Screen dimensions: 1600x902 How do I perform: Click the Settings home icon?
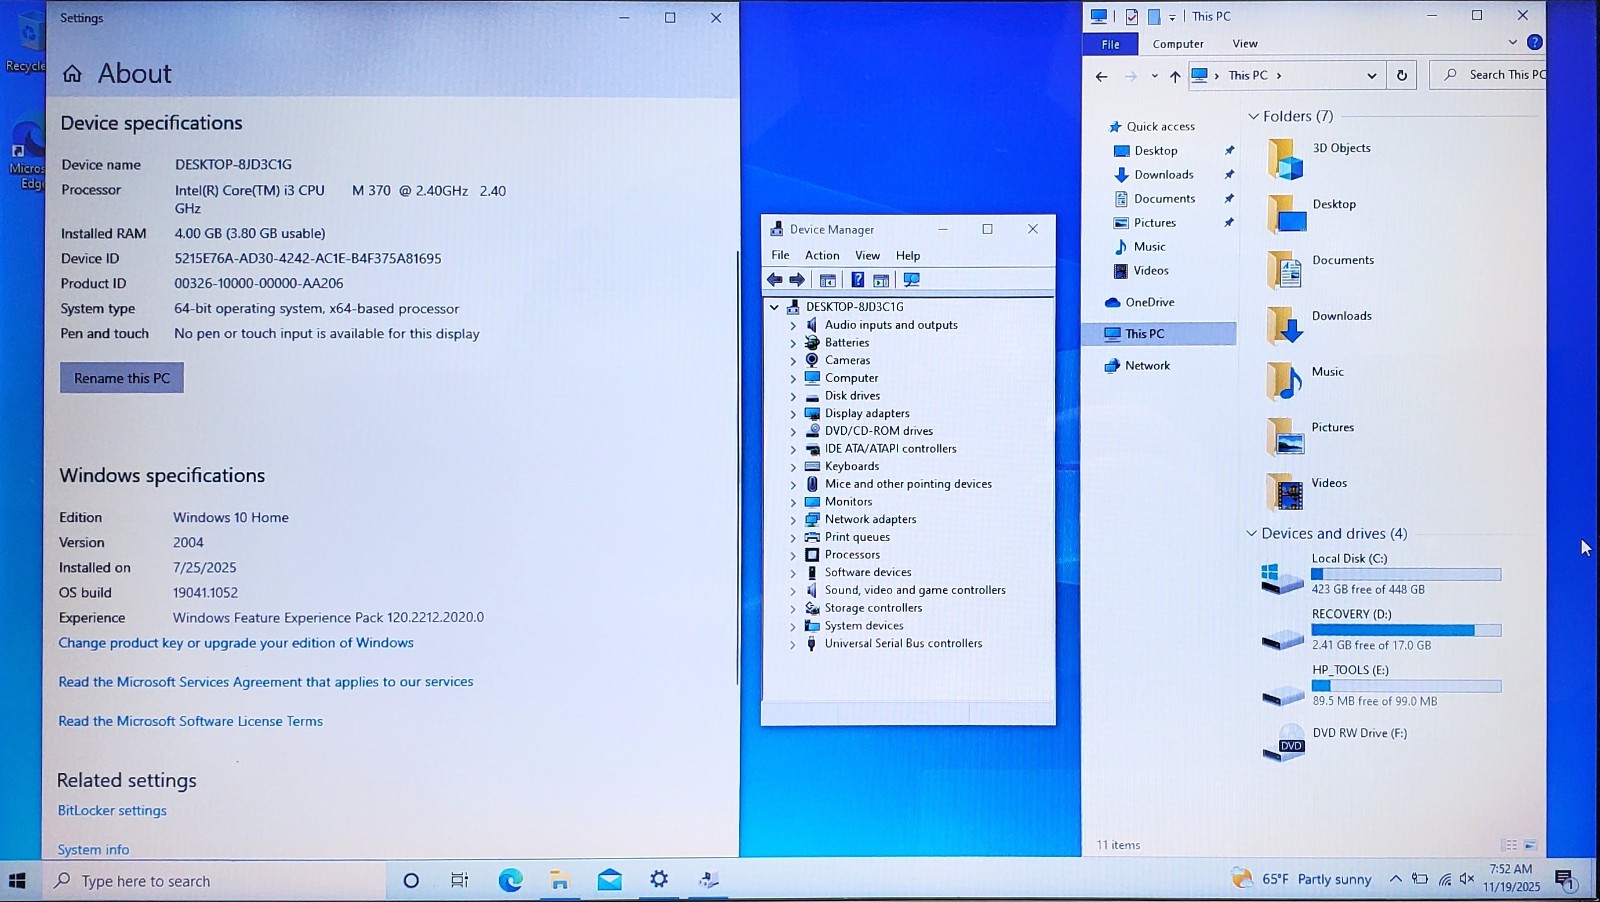[72, 74]
